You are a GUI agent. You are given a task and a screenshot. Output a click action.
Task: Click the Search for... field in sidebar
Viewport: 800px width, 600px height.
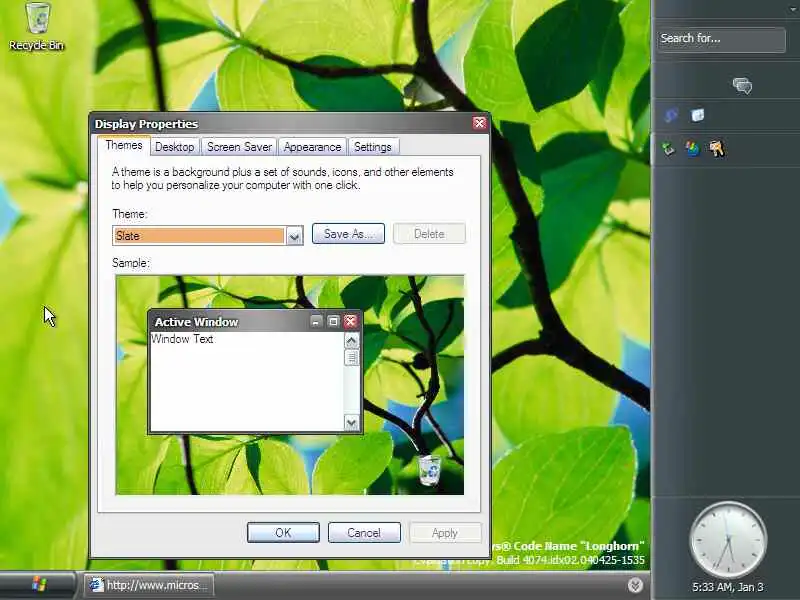721,39
